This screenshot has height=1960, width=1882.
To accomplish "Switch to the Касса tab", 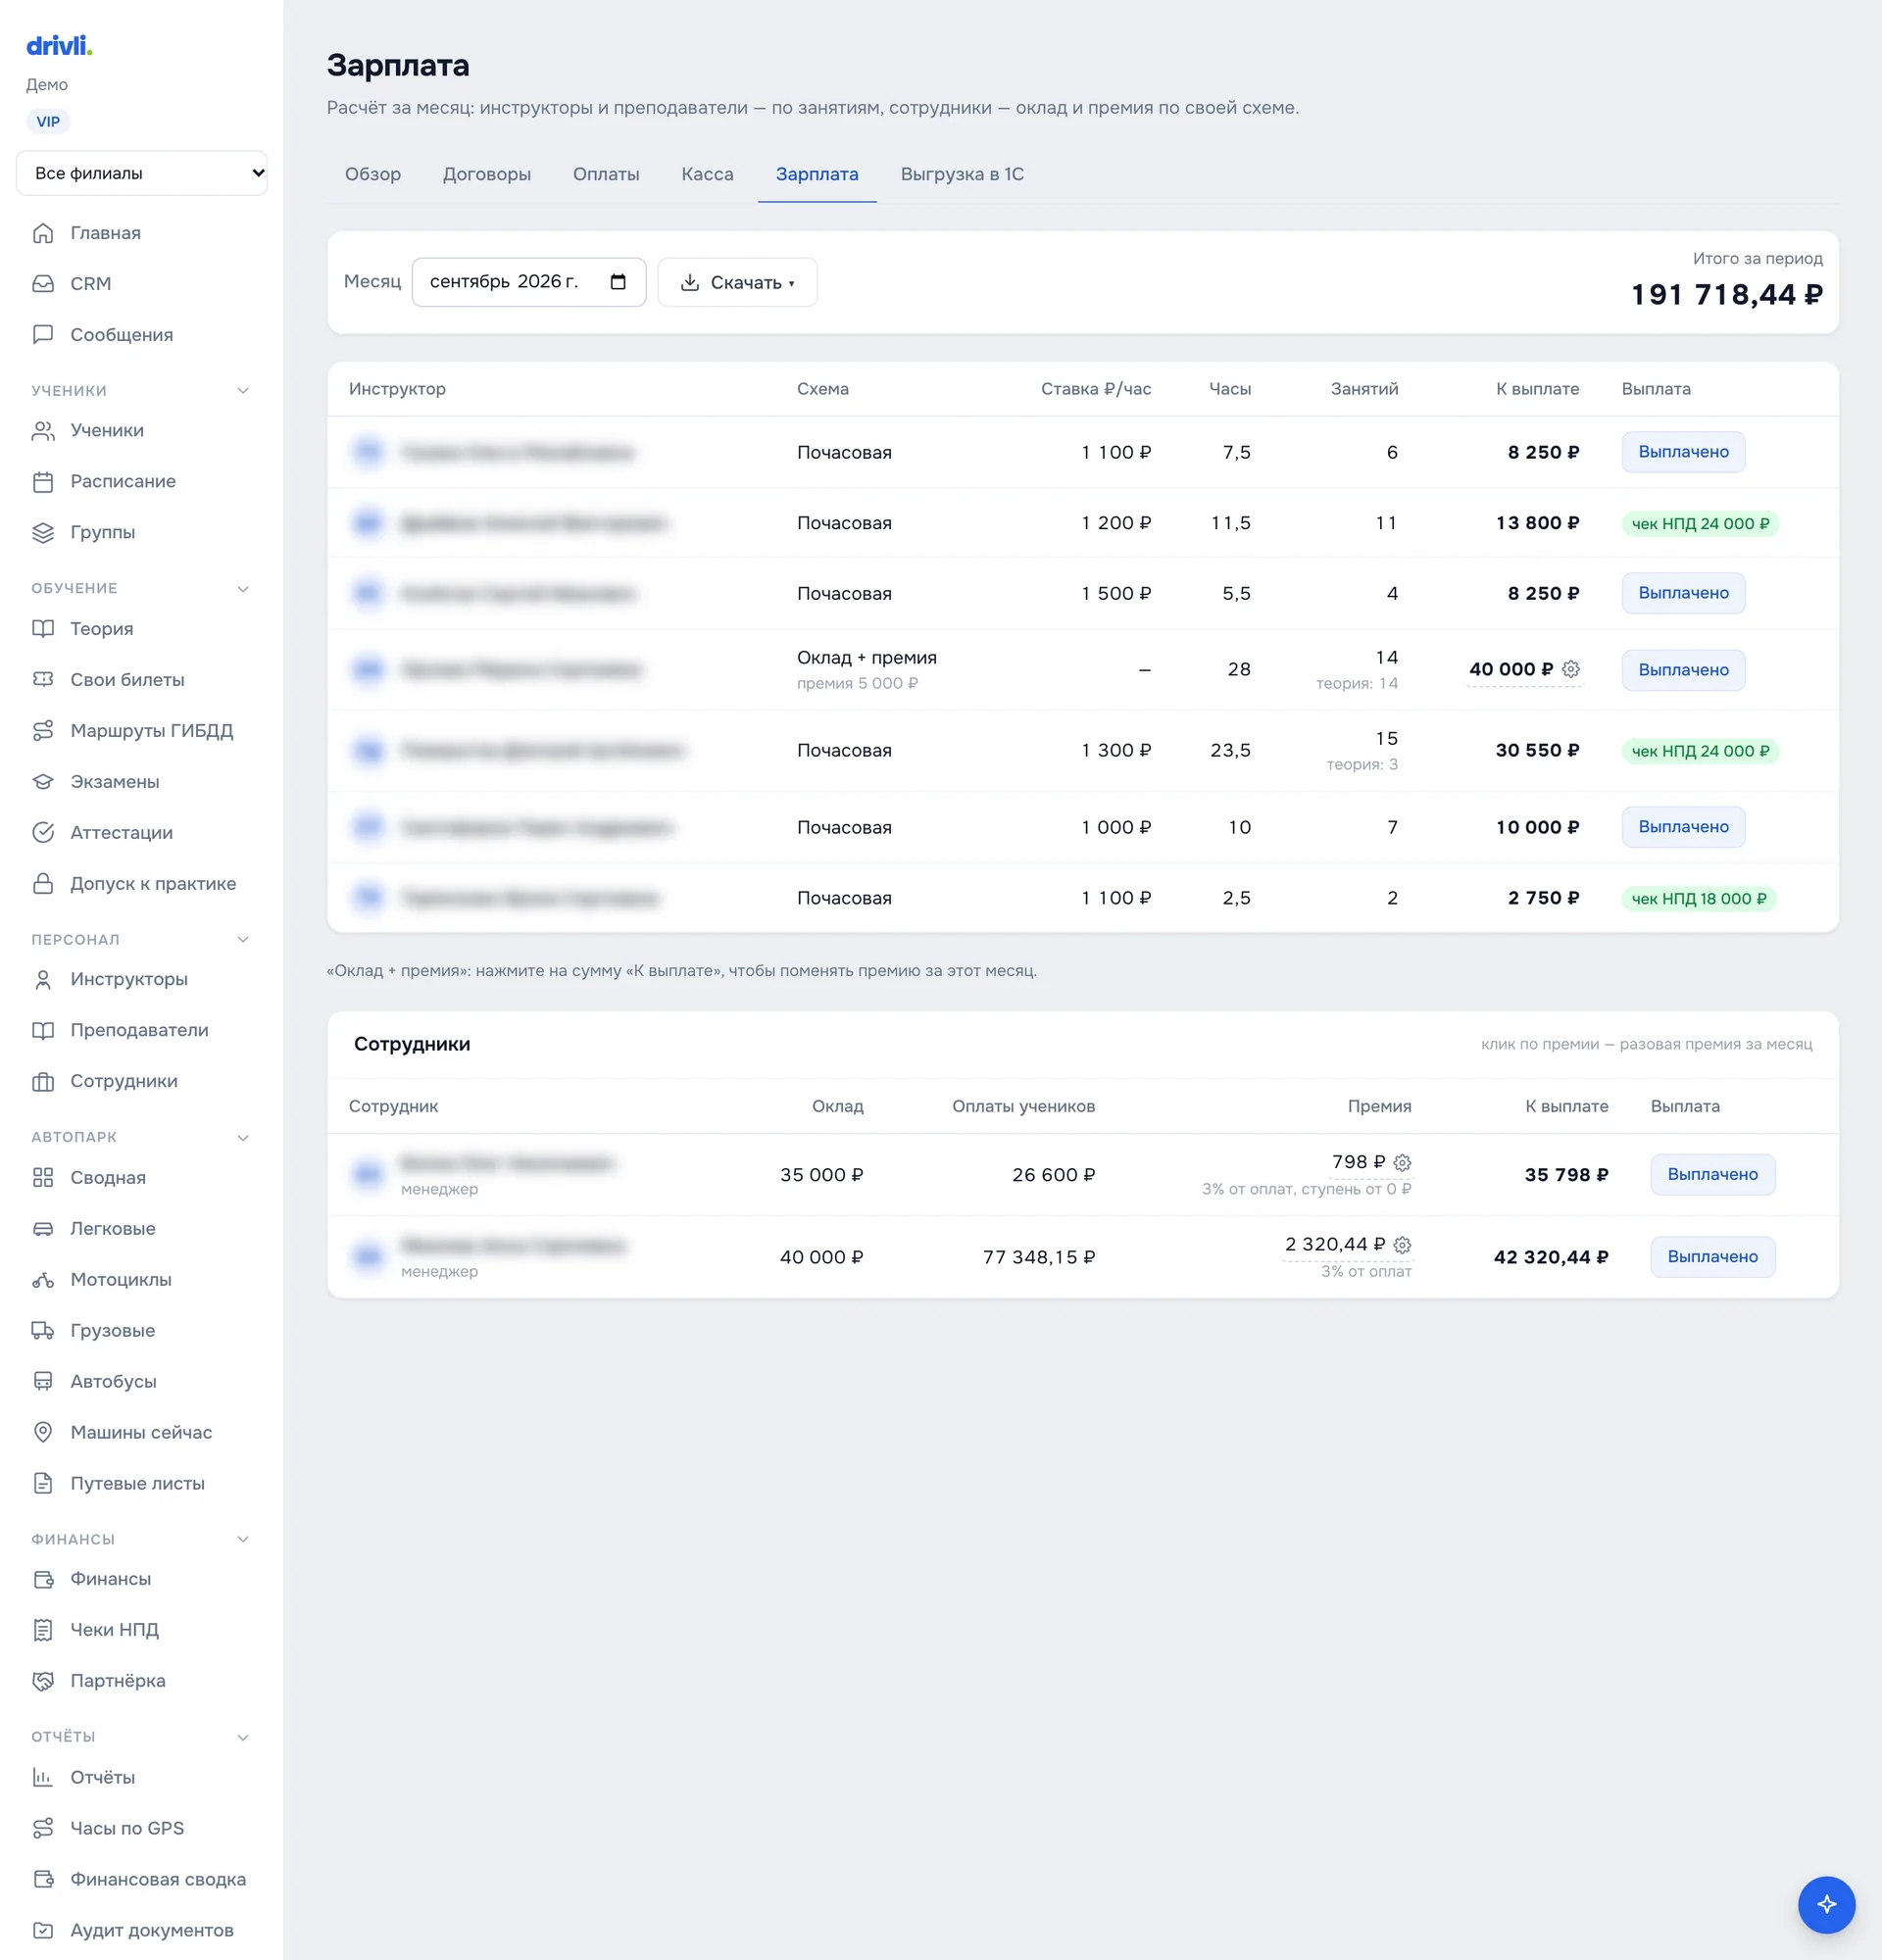I will [x=707, y=174].
